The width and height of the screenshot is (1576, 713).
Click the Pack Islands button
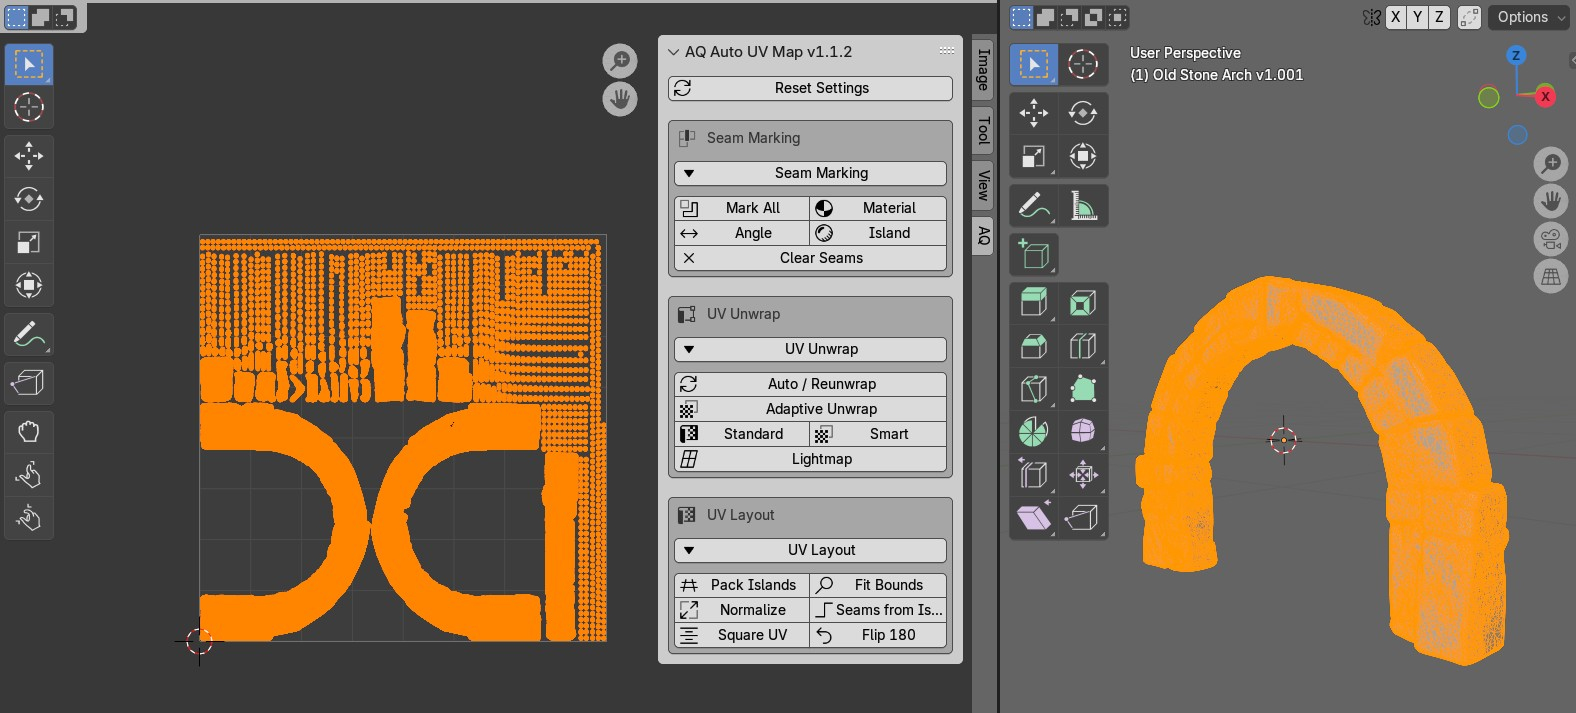click(x=742, y=585)
